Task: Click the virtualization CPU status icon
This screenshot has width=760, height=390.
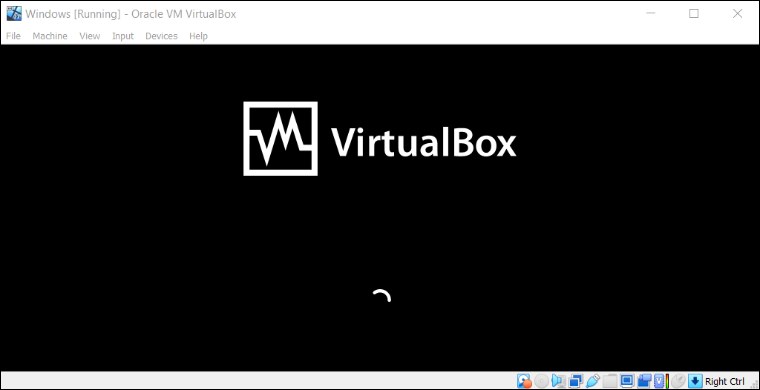Action: click(659, 381)
